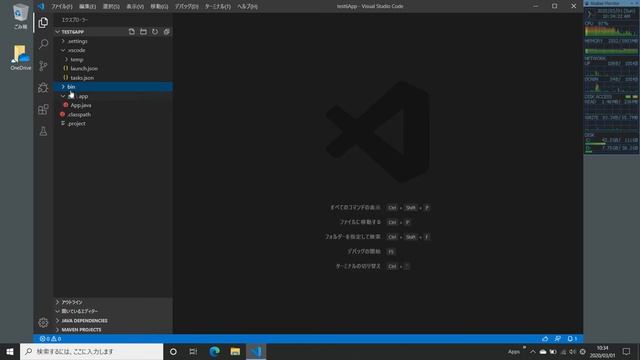This screenshot has width=640, height=360.
Task: Open the Test flask view in the activity bar
Action: (x=43, y=131)
